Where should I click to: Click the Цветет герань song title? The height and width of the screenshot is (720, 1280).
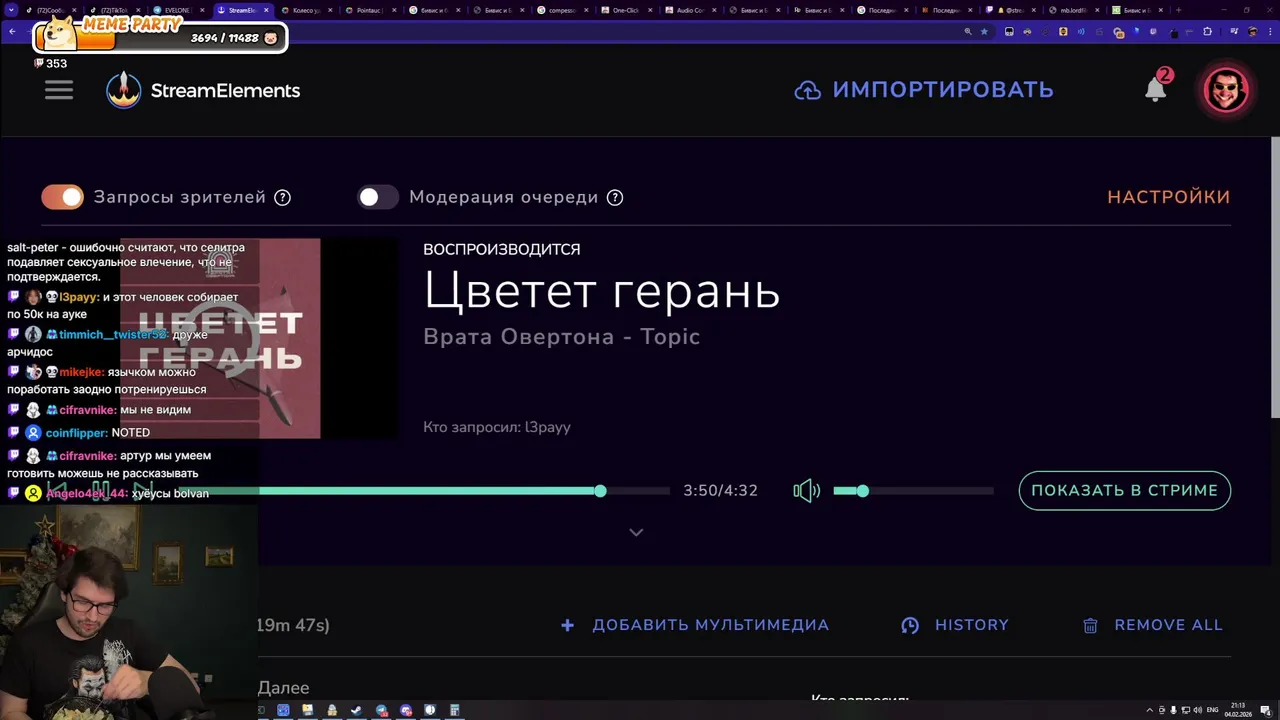click(x=601, y=291)
